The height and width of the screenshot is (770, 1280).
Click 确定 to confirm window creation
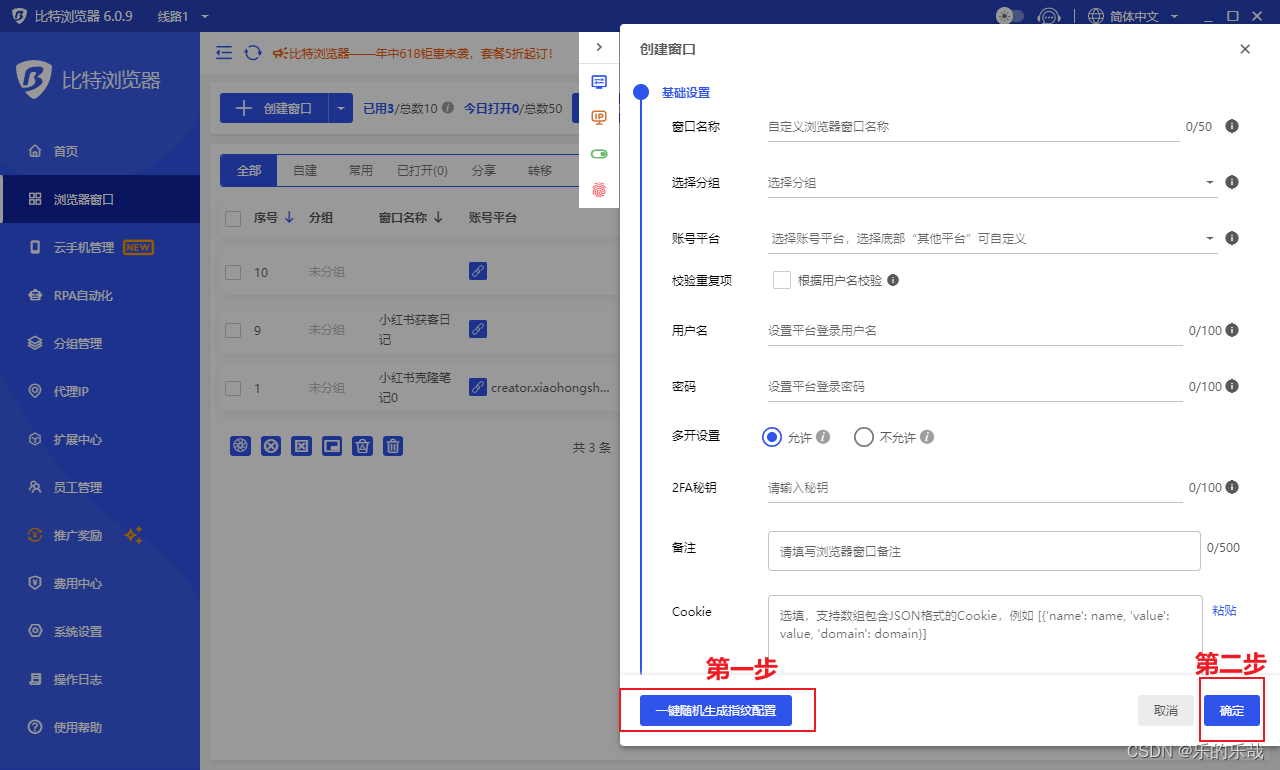coord(1232,711)
